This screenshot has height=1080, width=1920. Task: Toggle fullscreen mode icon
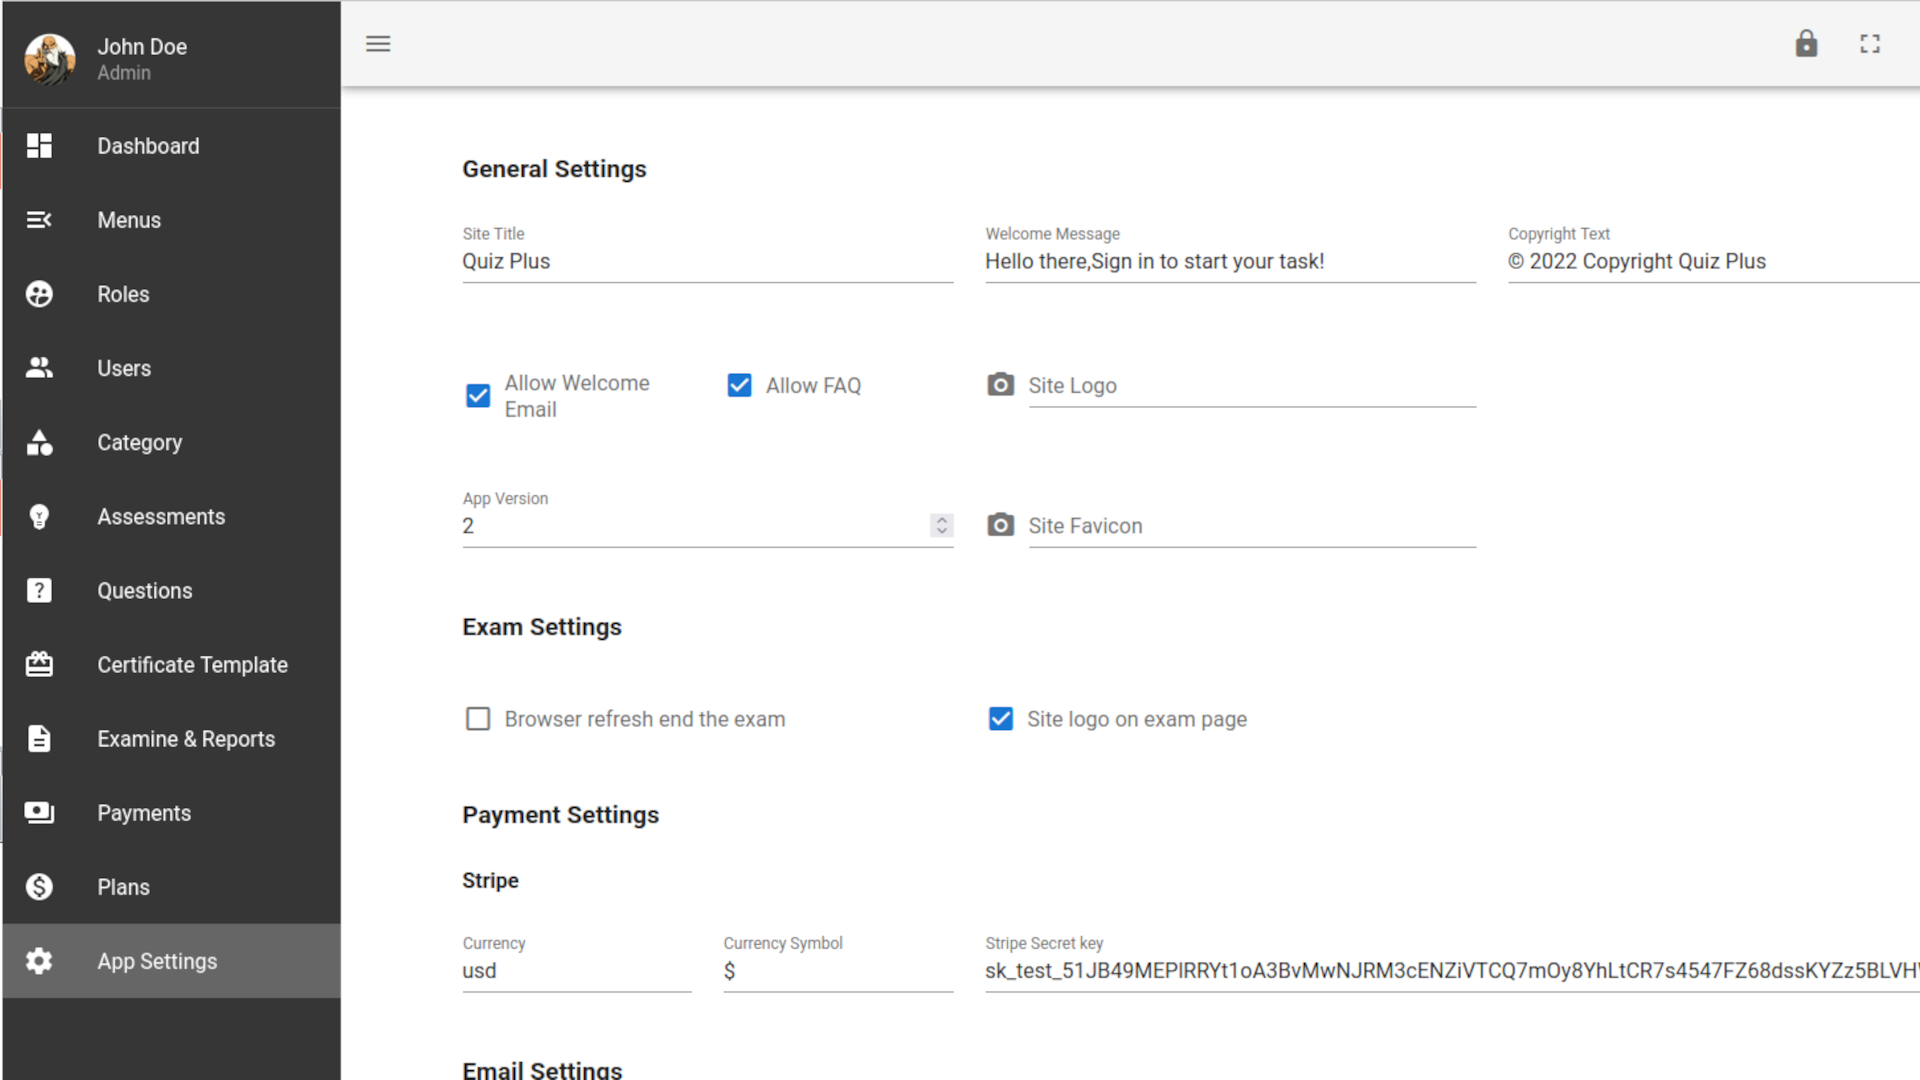click(1870, 44)
